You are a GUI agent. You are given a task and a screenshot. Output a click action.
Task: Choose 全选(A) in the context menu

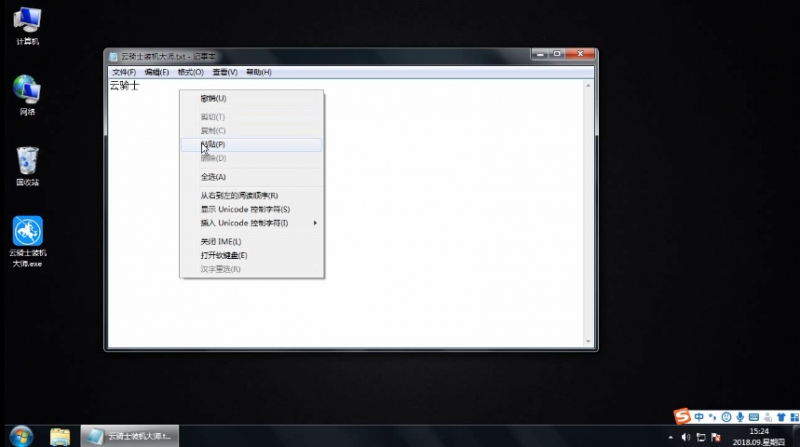[252, 177]
